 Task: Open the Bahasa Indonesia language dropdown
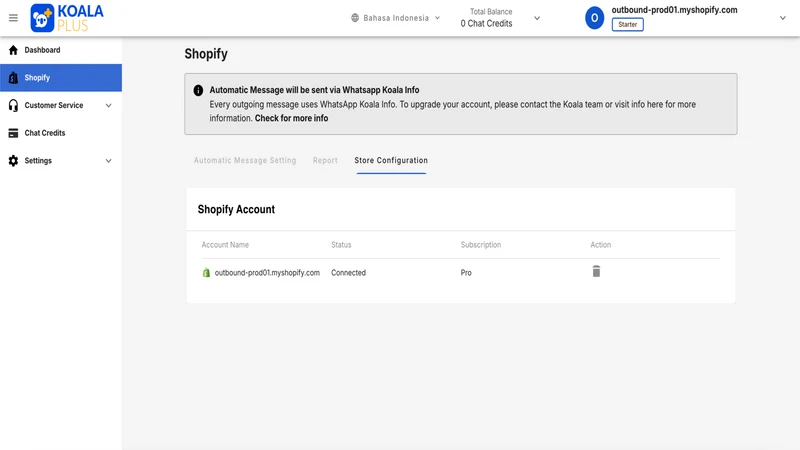[x=396, y=18]
